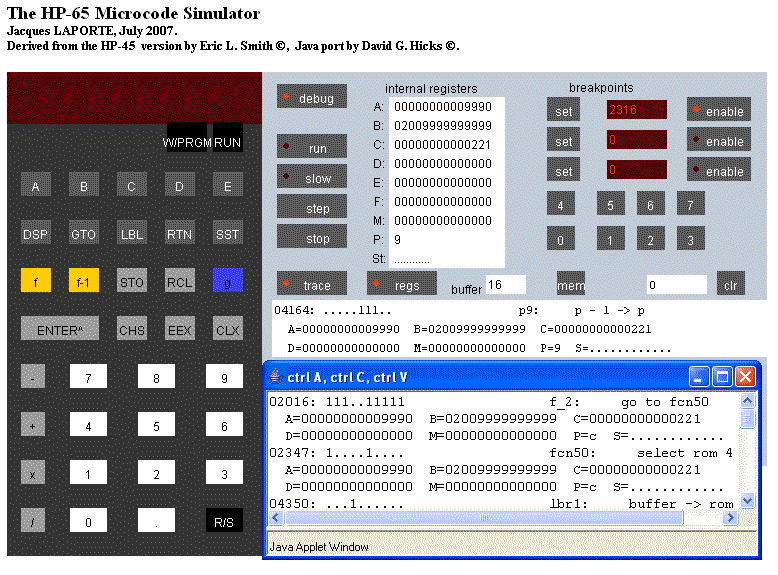Minimize the ctrl A, ctrl C, ctrl V window

[699, 377]
